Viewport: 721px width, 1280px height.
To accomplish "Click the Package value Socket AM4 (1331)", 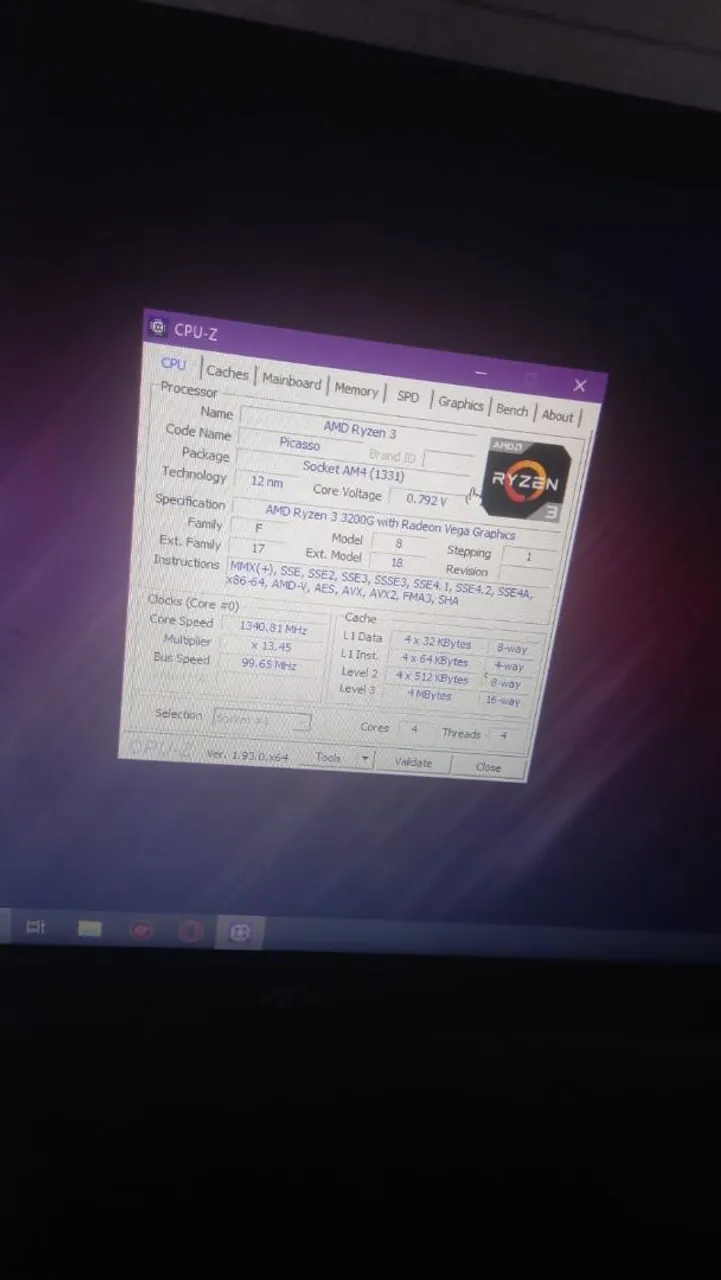I will pos(353,471).
